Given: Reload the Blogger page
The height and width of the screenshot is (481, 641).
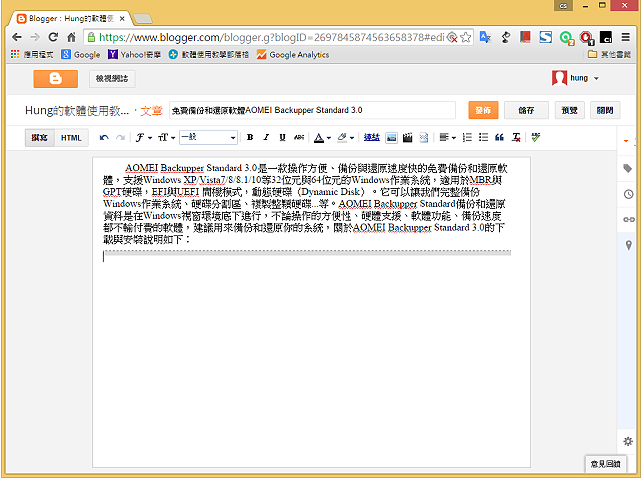Looking at the screenshot, I should click(53, 37).
